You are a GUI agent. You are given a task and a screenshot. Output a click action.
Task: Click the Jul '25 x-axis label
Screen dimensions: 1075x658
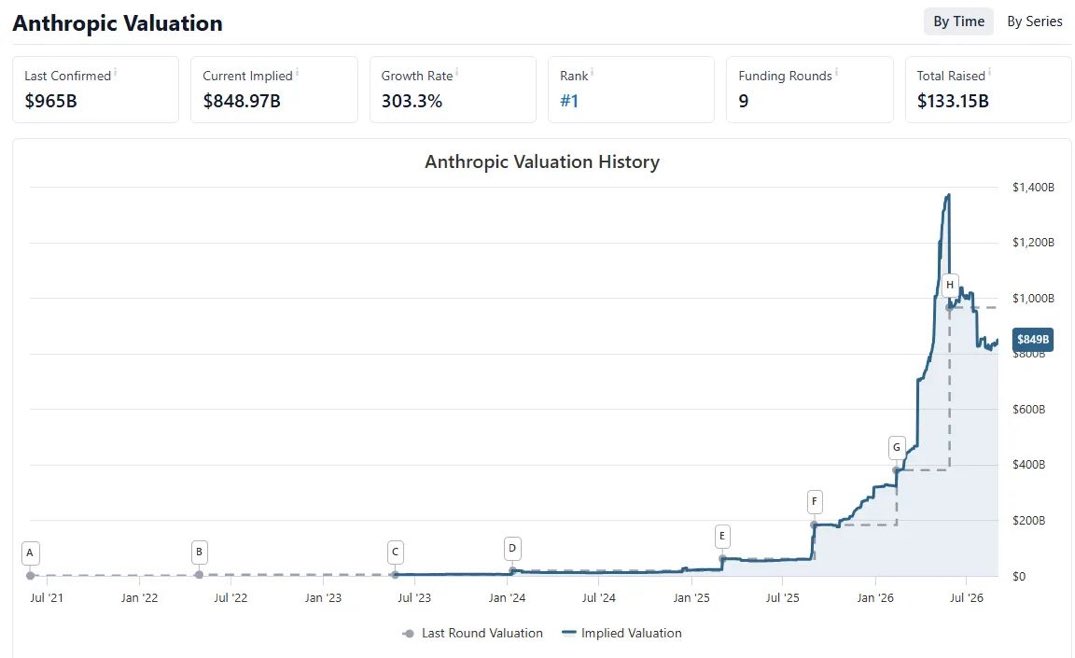[x=782, y=598]
